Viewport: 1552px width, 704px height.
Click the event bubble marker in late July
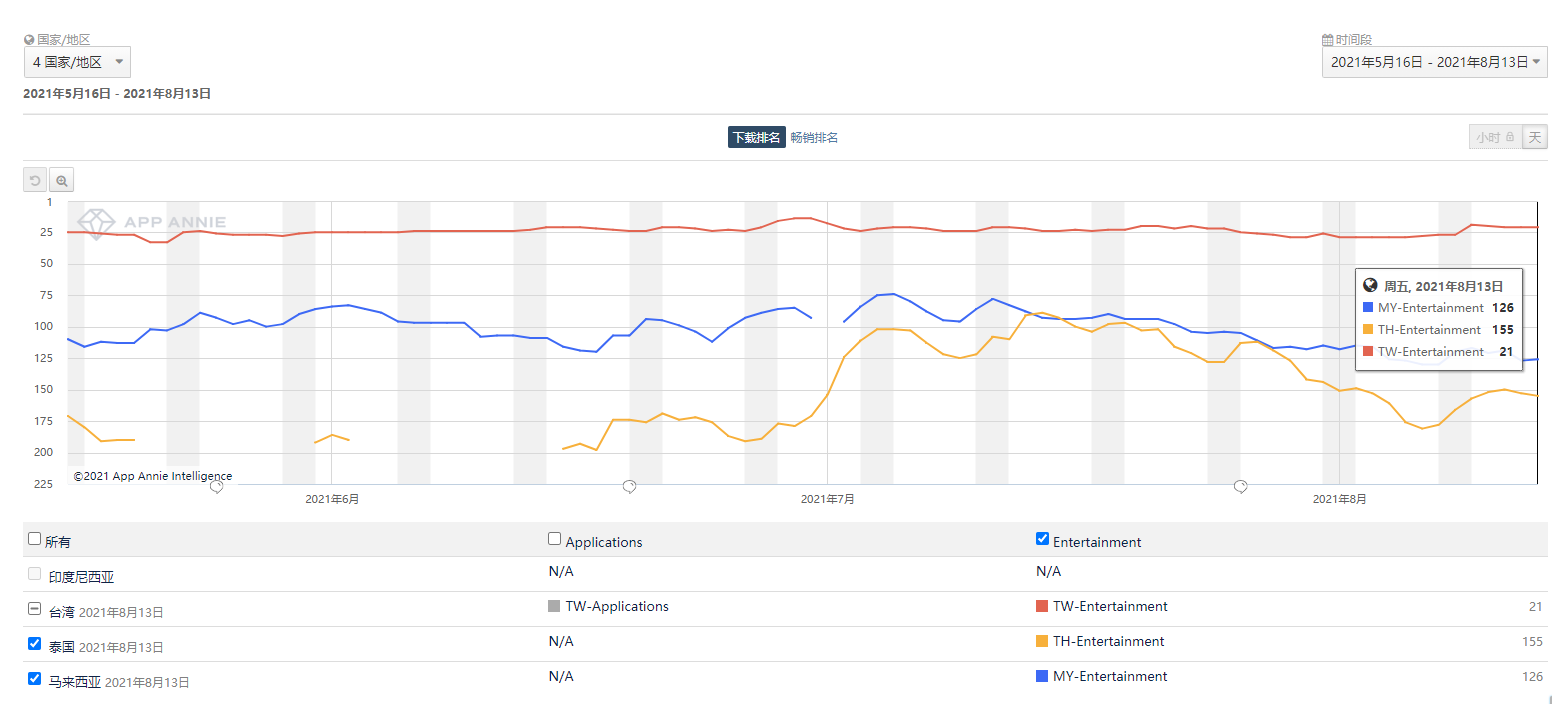click(1240, 487)
